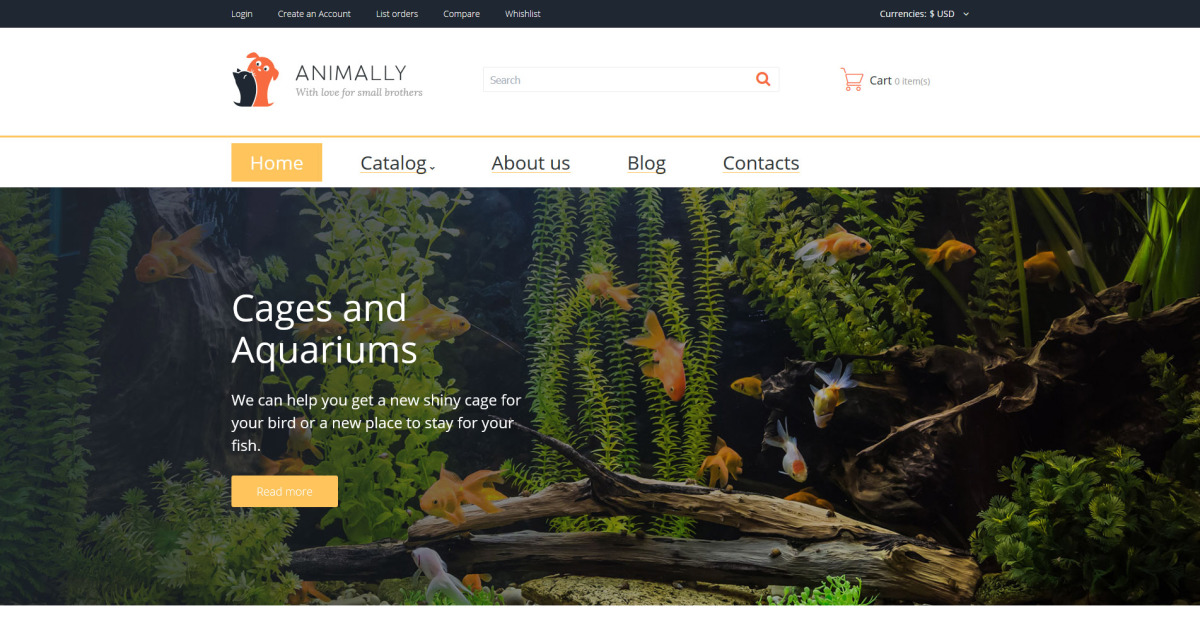Select the Home menu tab
The height and width of the screenshot is (627, 1200).
point(277,163)
